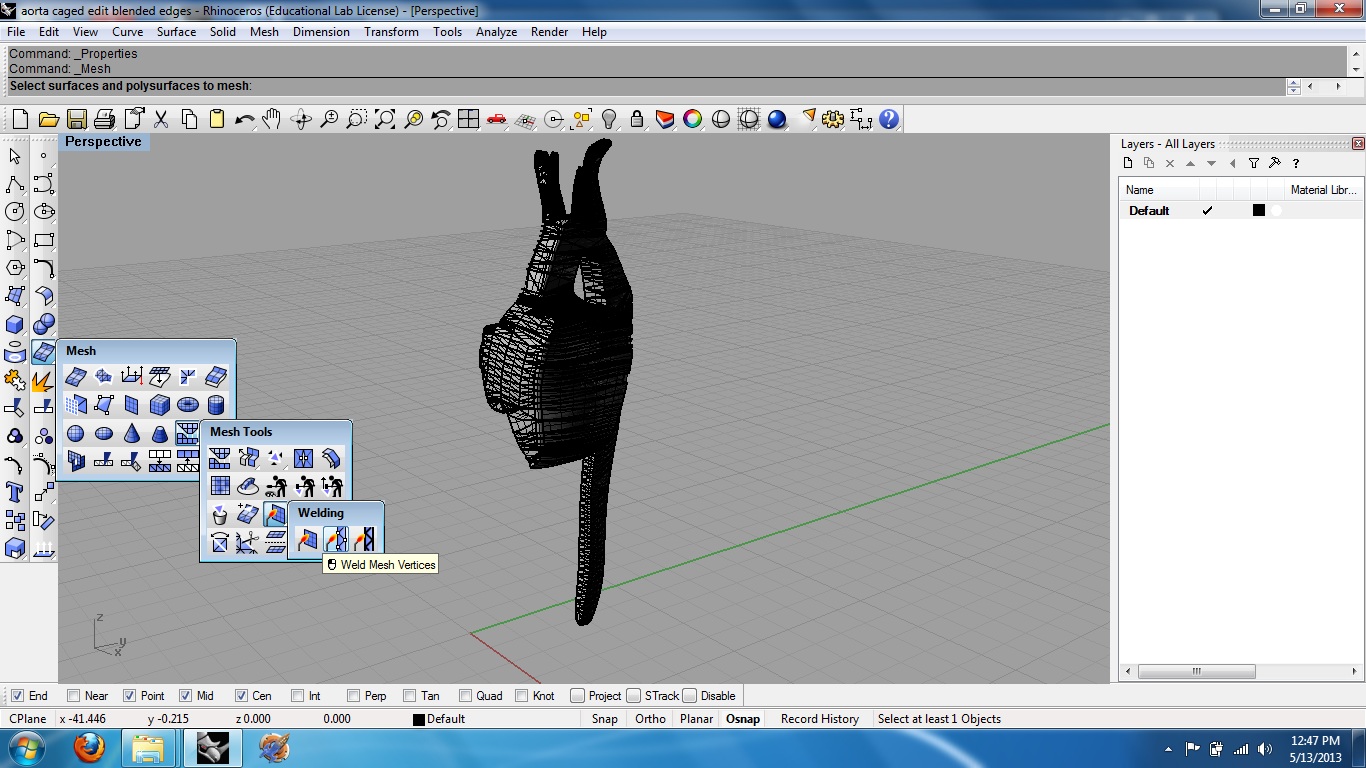1366x768 pixels.
Task: Toggle the Int osnap checkbox
Action: tap(297, 696)
